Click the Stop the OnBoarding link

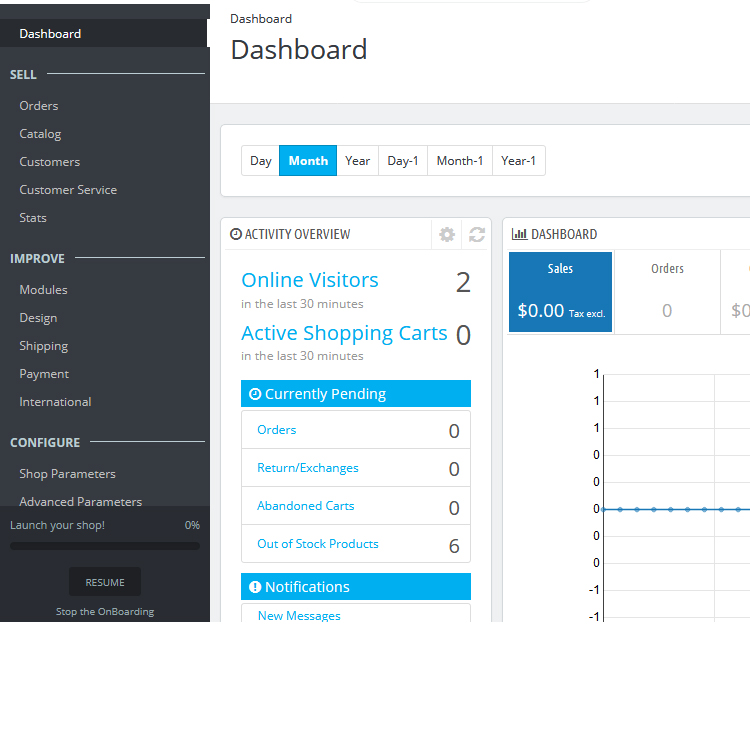coord(105,611)
